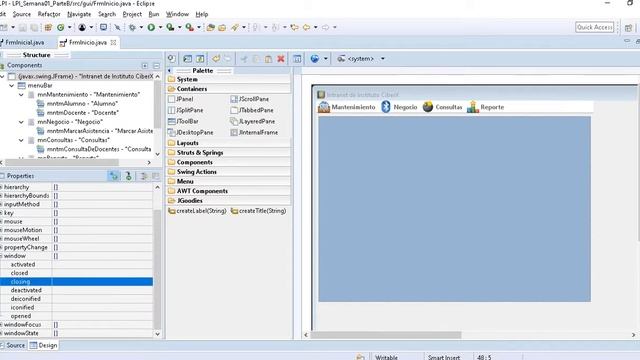Select JTabbedPane in the palette
The width and height of the screenshot is (640, 360).
252,110
